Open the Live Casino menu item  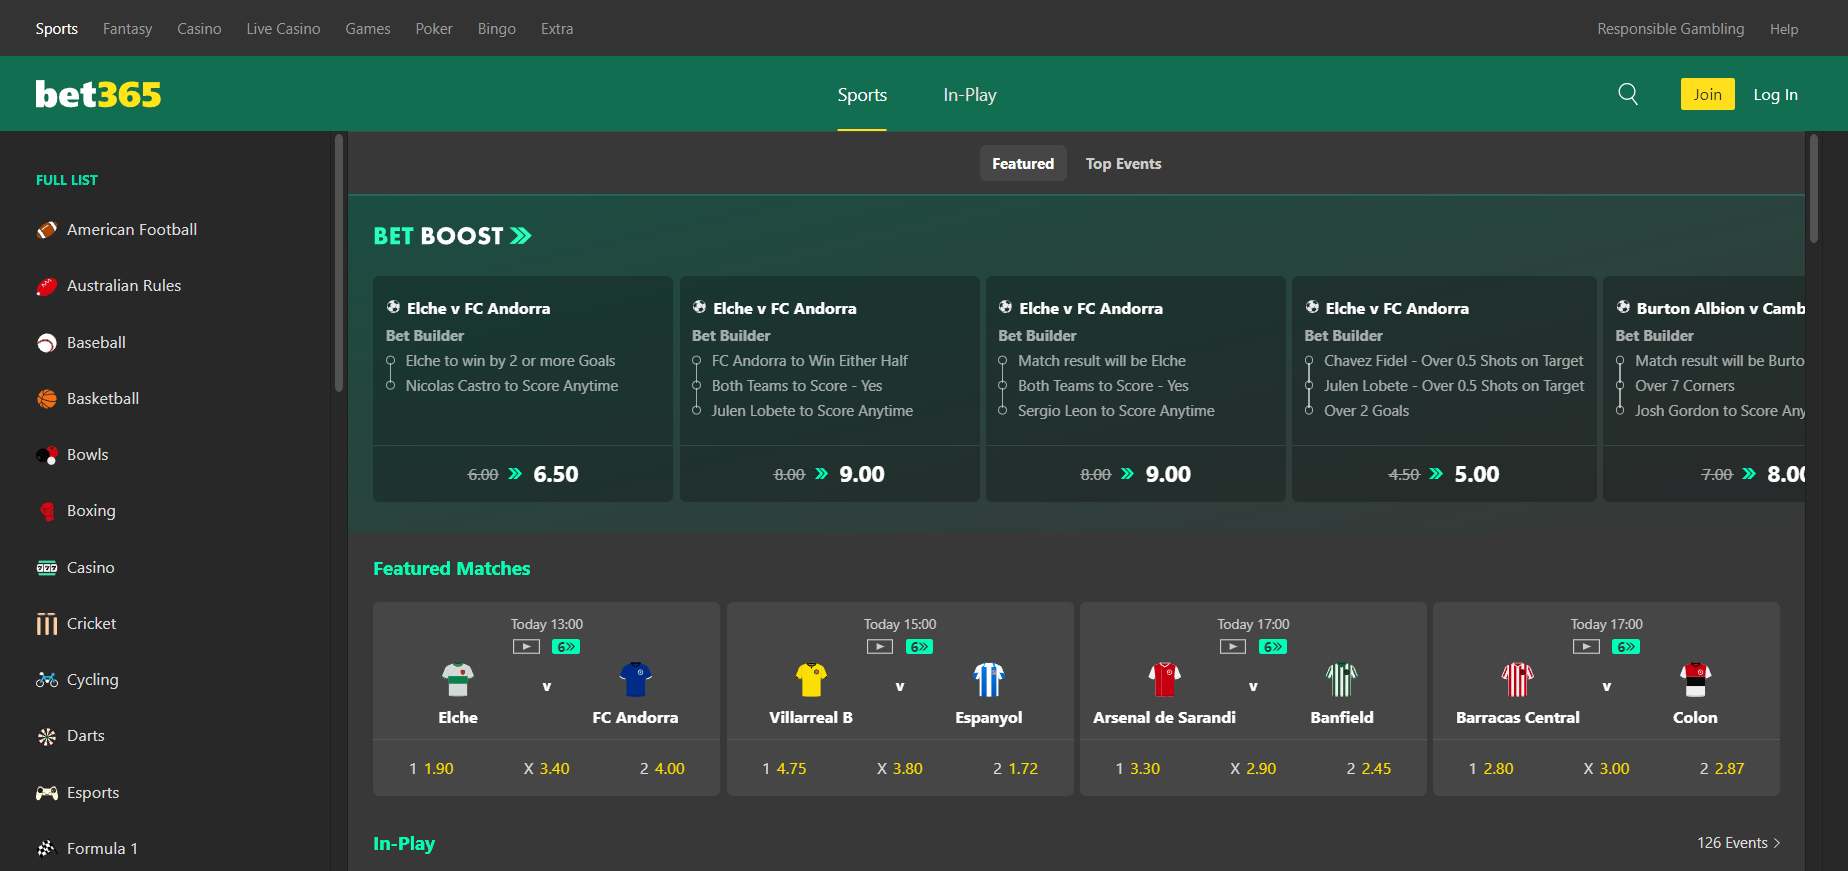pos(284,29)
